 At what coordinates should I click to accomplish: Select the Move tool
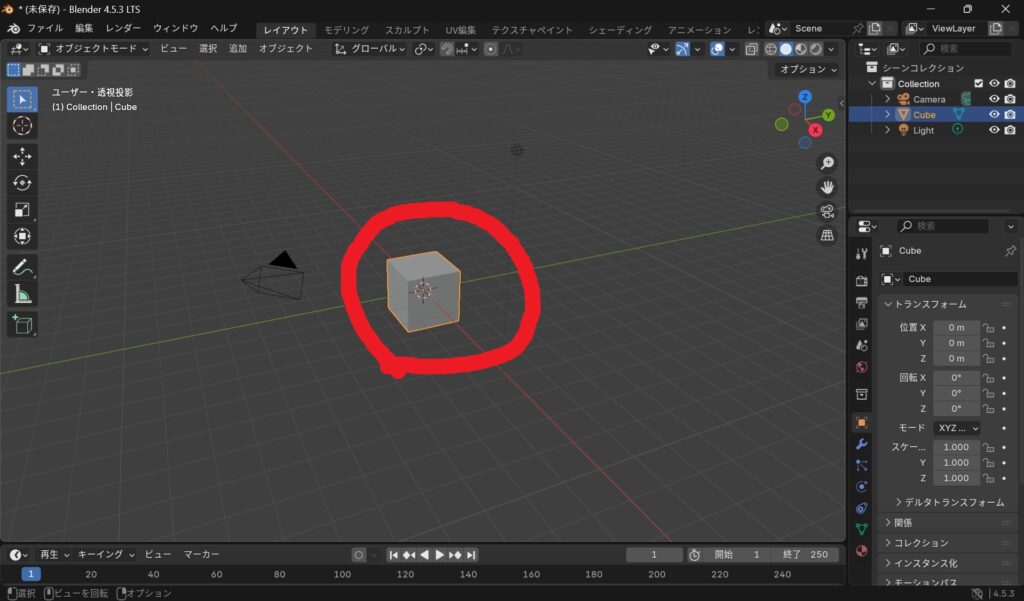(22, 156)
